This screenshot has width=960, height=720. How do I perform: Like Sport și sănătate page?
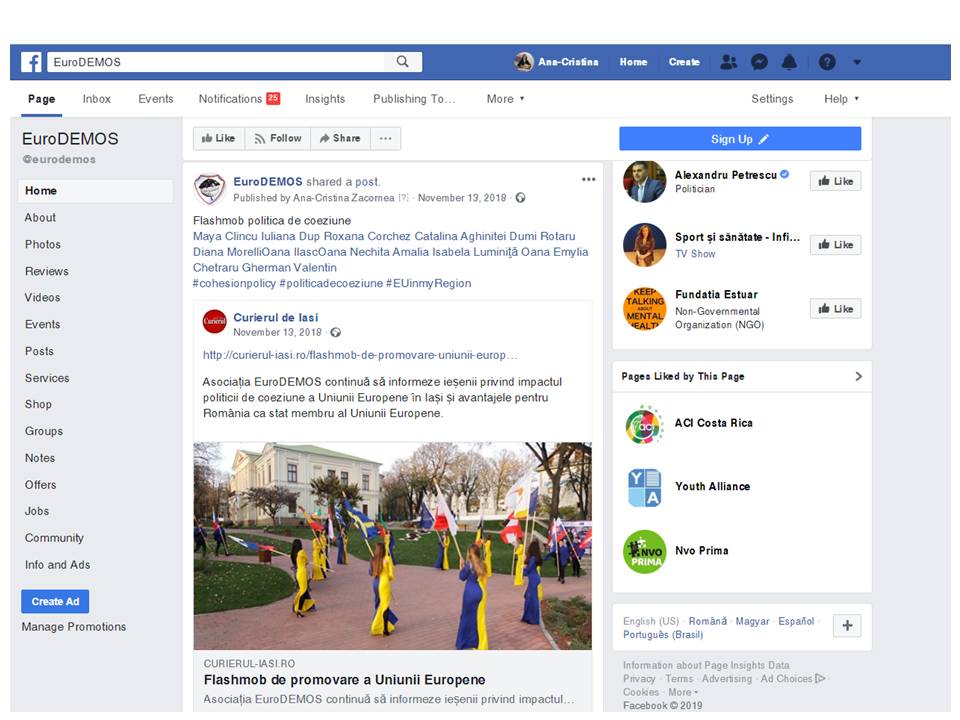pyautogui.click(x=836, y=245)
